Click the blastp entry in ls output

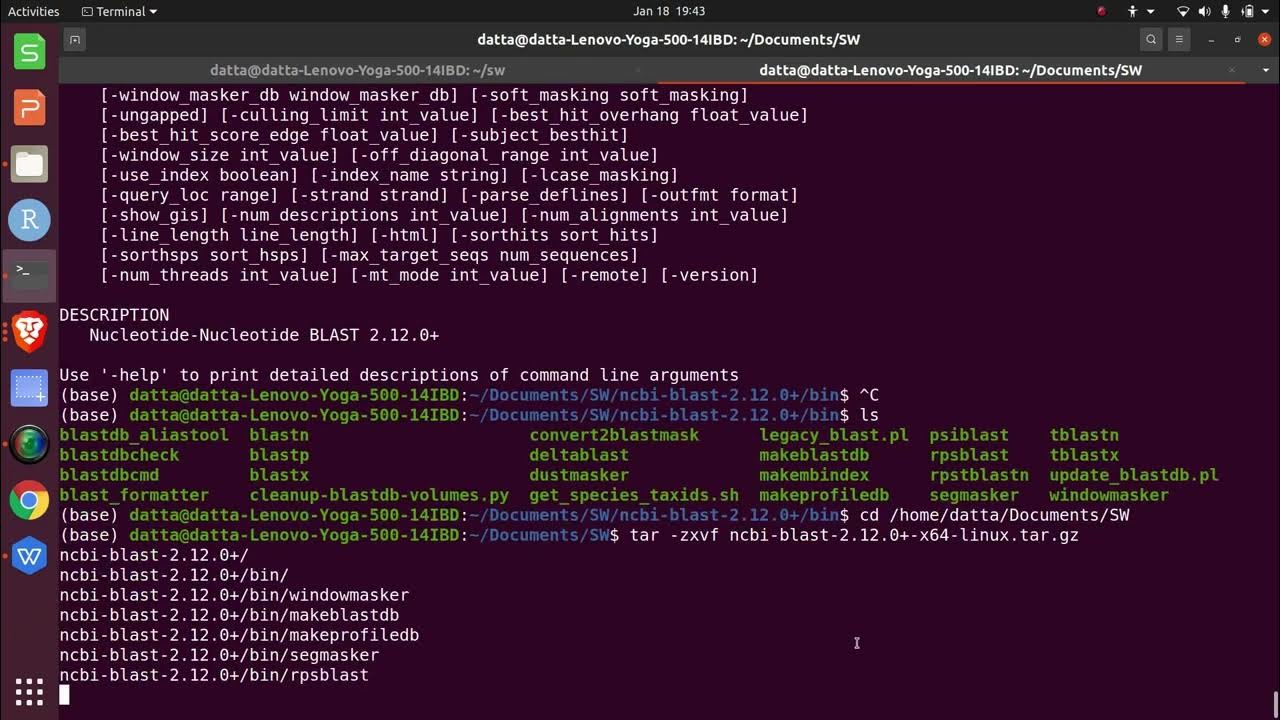pos(279,455)
